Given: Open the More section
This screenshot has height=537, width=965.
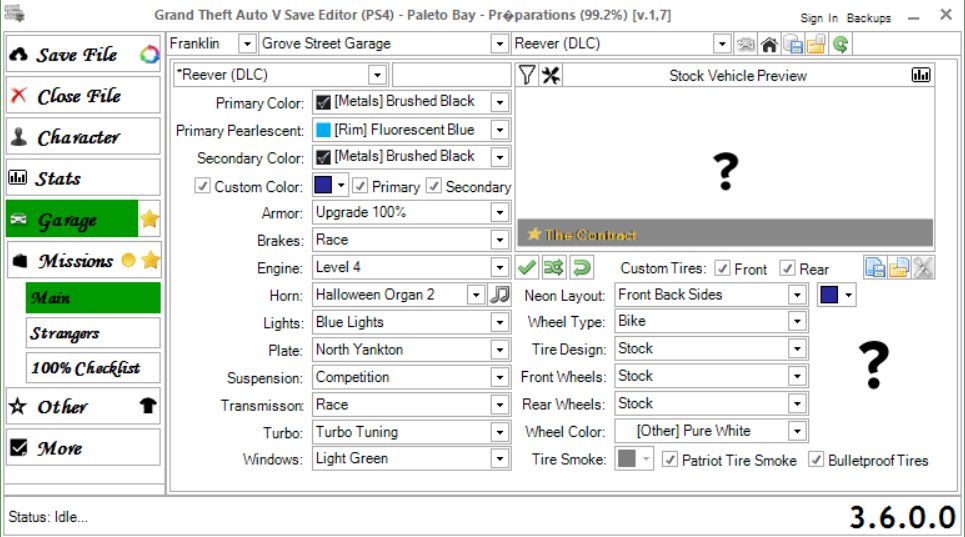Looking at the screenshot, I should [x=83, y=448].
